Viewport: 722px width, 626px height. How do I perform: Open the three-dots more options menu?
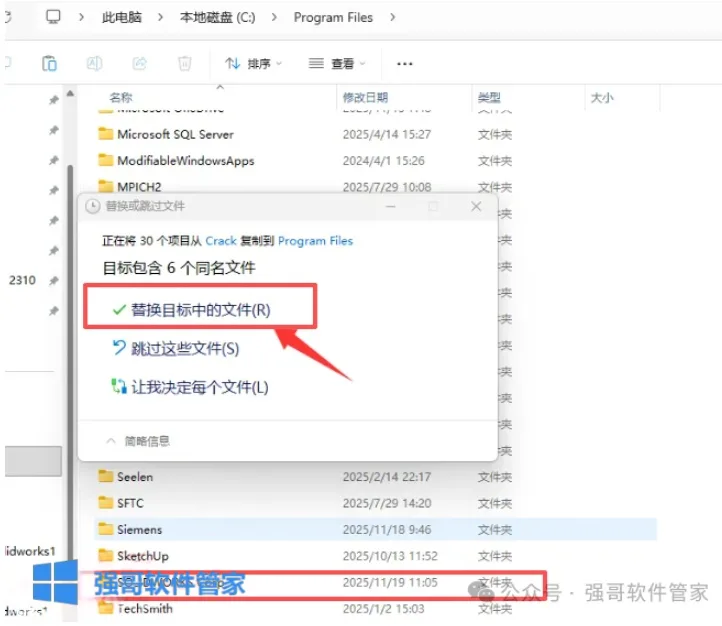click(x=404, y=64)
